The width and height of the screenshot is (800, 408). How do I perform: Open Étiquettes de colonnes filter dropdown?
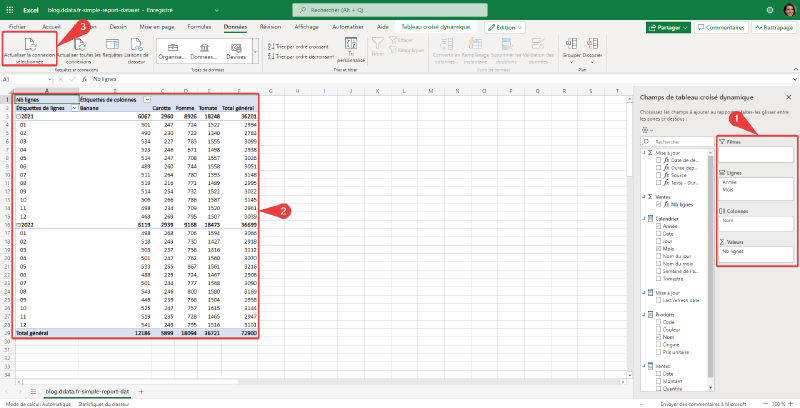[147, 99]
